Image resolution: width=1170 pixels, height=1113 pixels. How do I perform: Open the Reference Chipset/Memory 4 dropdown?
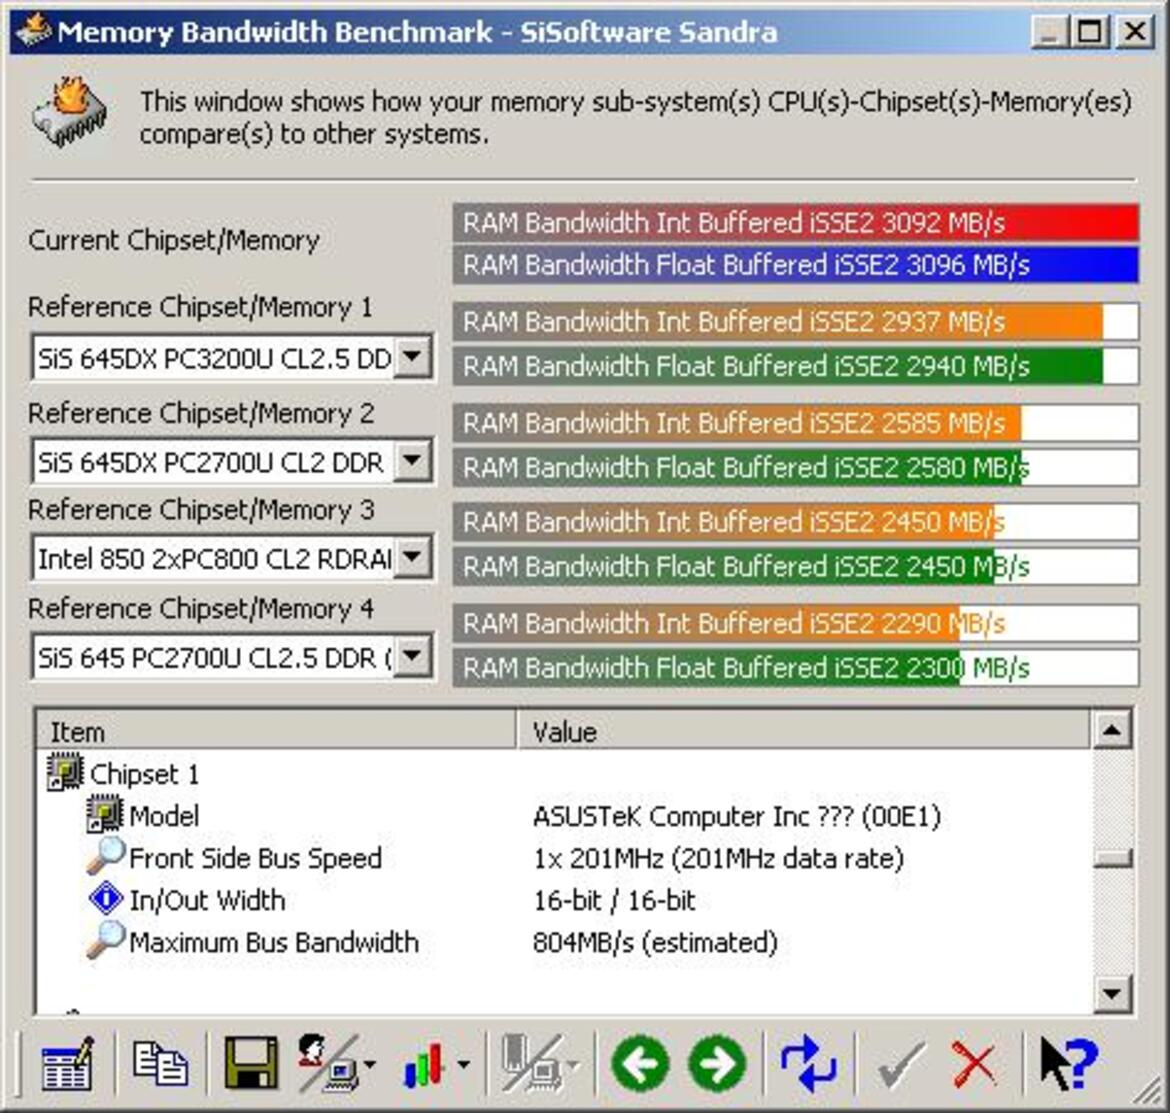(x=413, y=657)
